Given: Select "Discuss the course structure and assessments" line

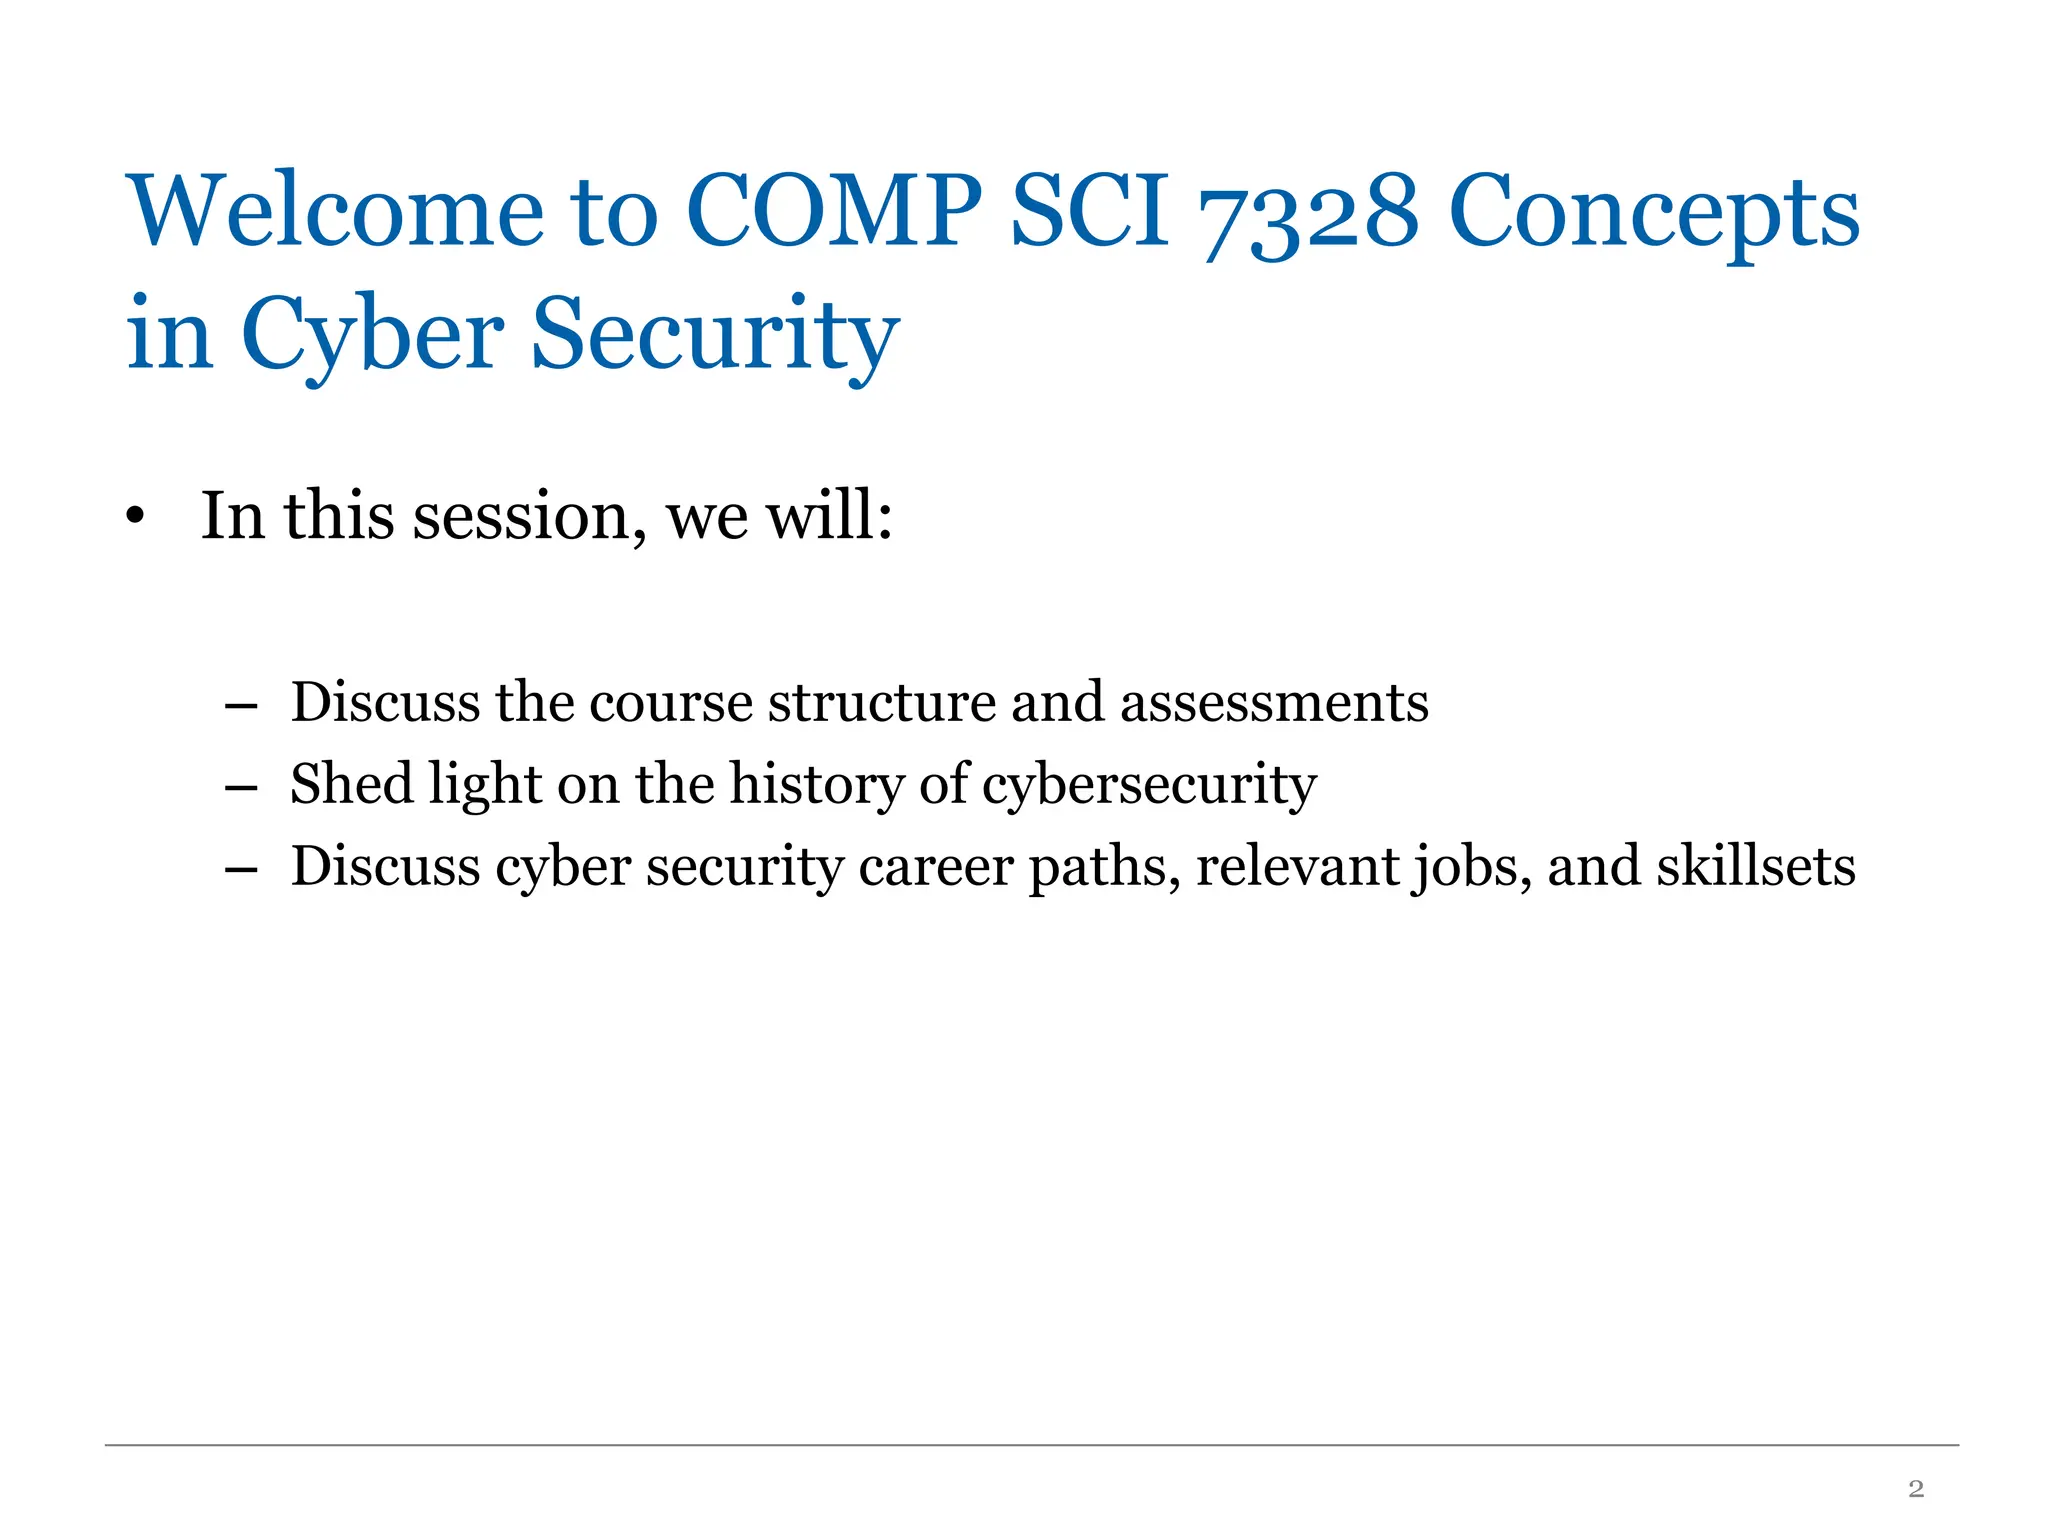Looking at the screenshot, I should coord(859,702).
